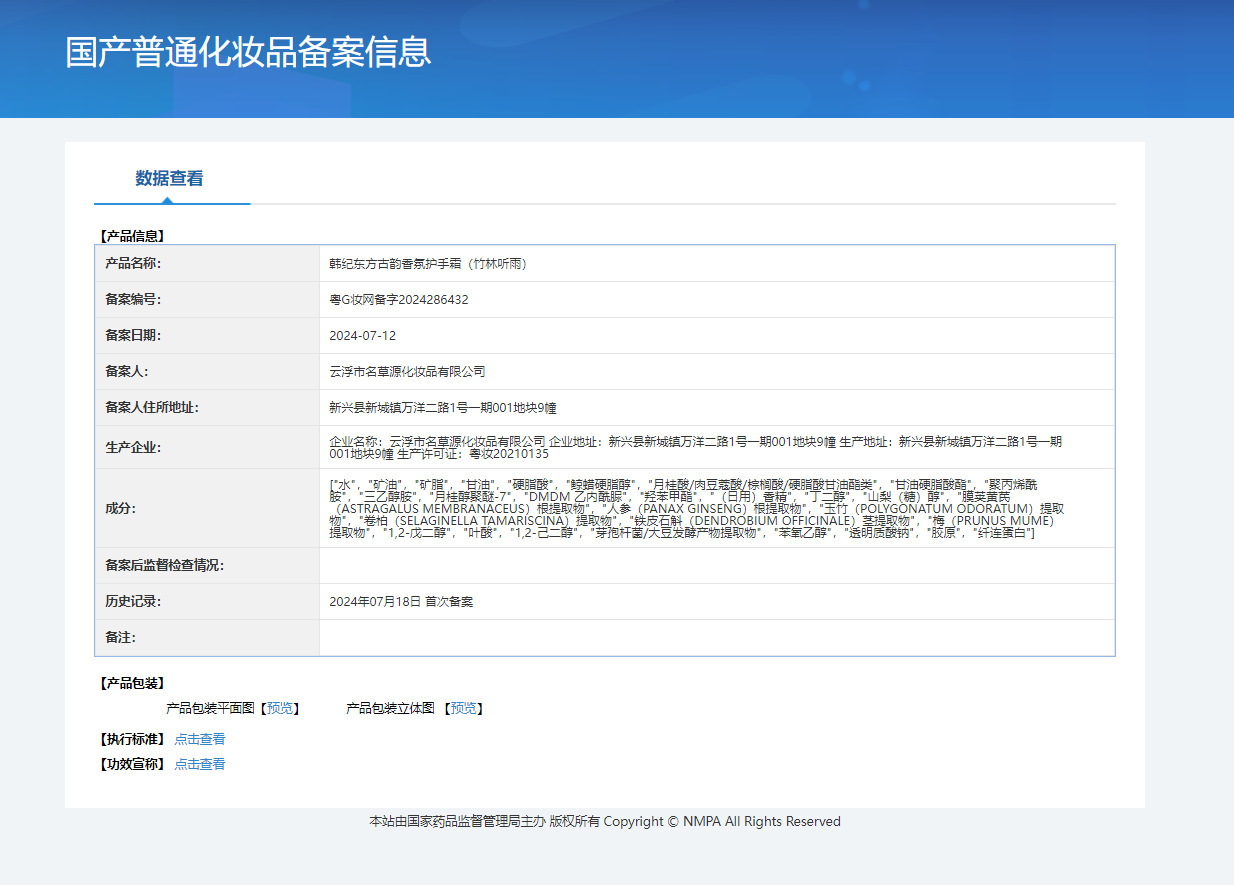Open 点击查看 link next to 执行标准
1234x885 pixels.
(200, 739)
